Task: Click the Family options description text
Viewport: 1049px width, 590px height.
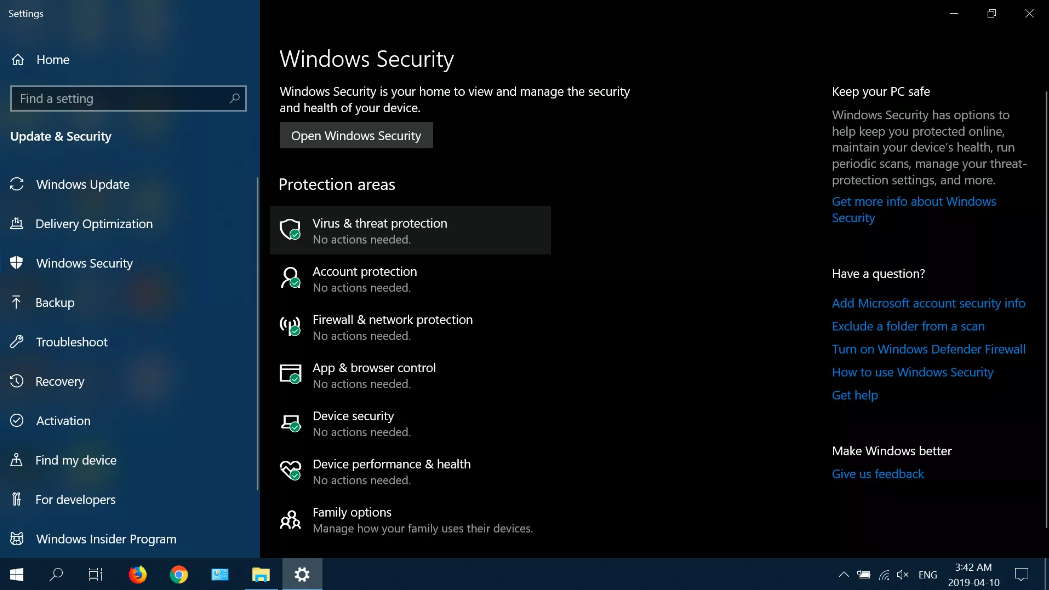Action: click(x=423, y=528)
